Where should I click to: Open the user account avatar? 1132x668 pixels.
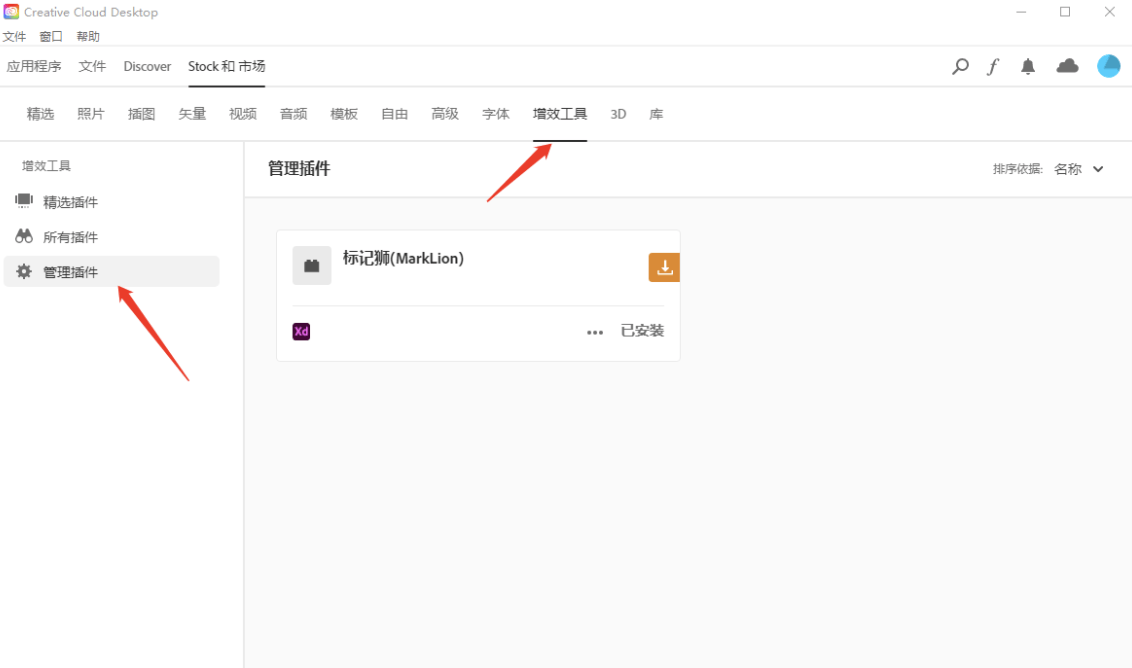coord(1108,66)
